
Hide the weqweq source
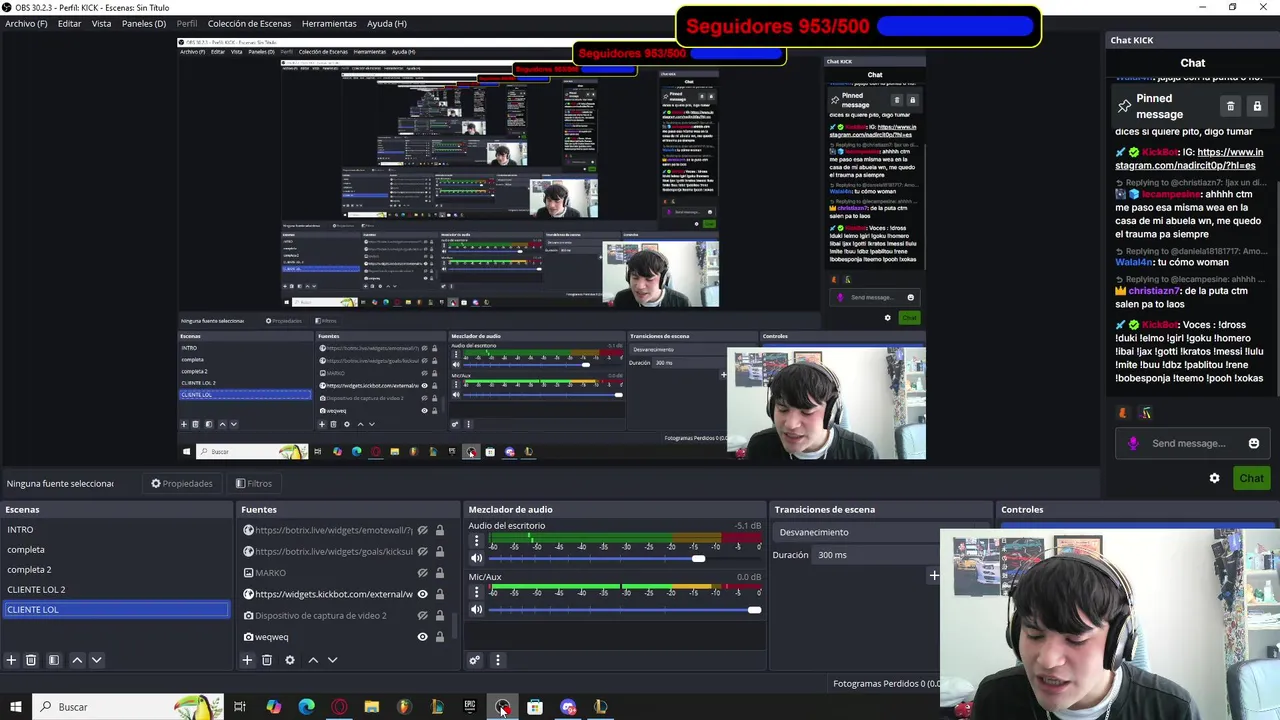422,637
